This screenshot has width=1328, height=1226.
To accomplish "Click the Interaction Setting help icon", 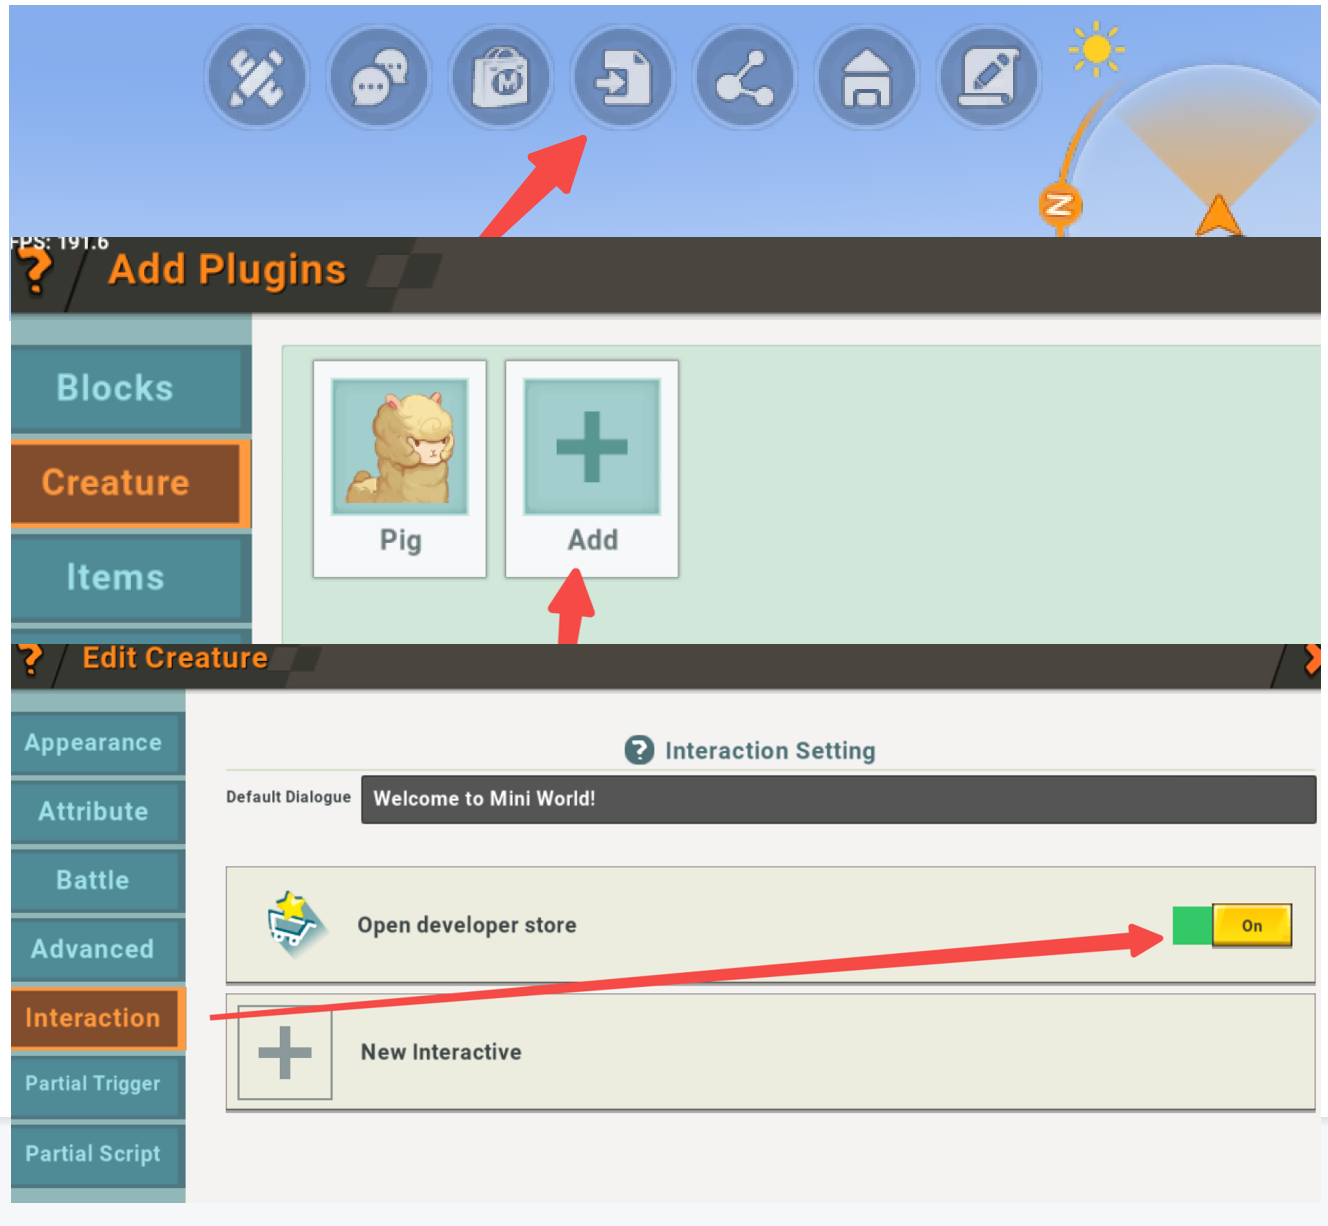I will click(x=639, y=750).
